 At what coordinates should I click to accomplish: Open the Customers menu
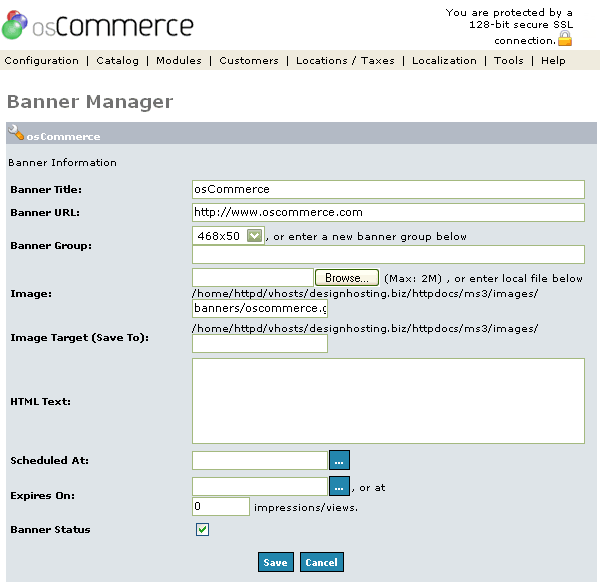249,60
